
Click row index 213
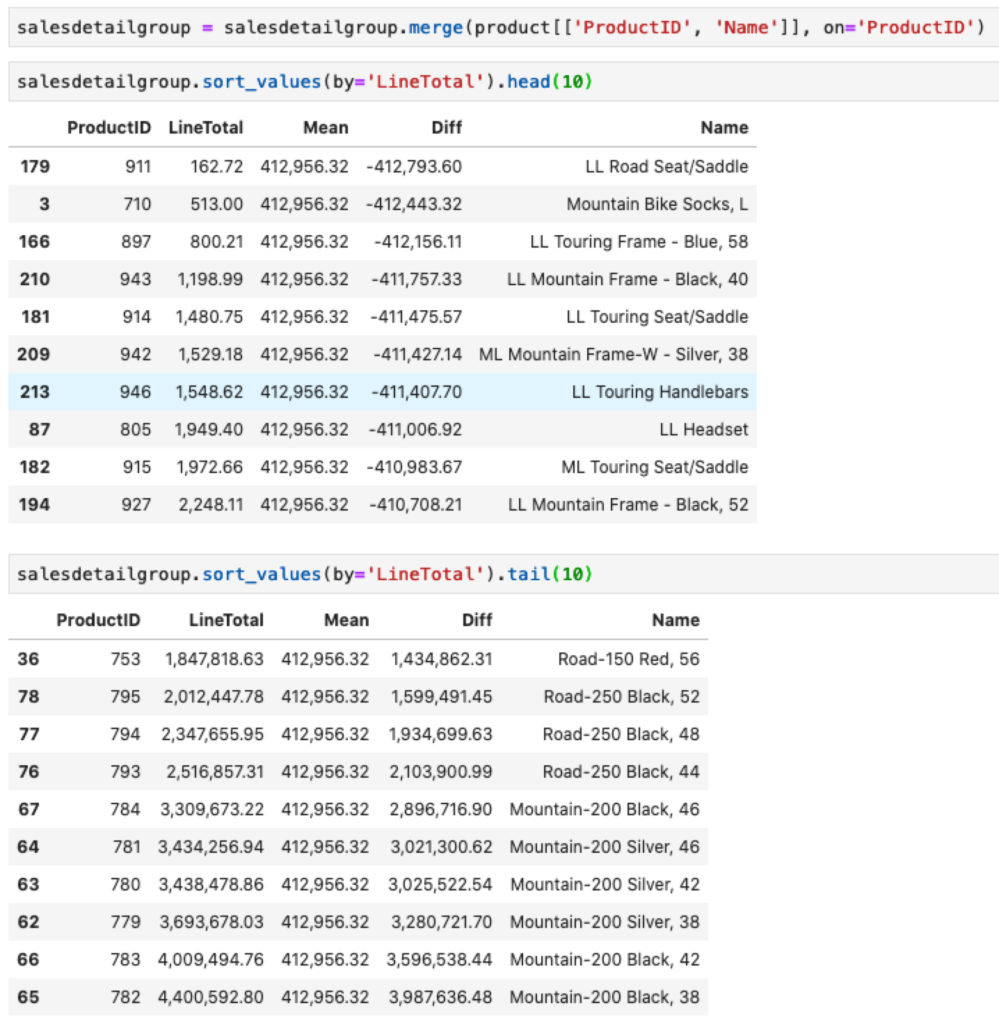click(35, 392)
